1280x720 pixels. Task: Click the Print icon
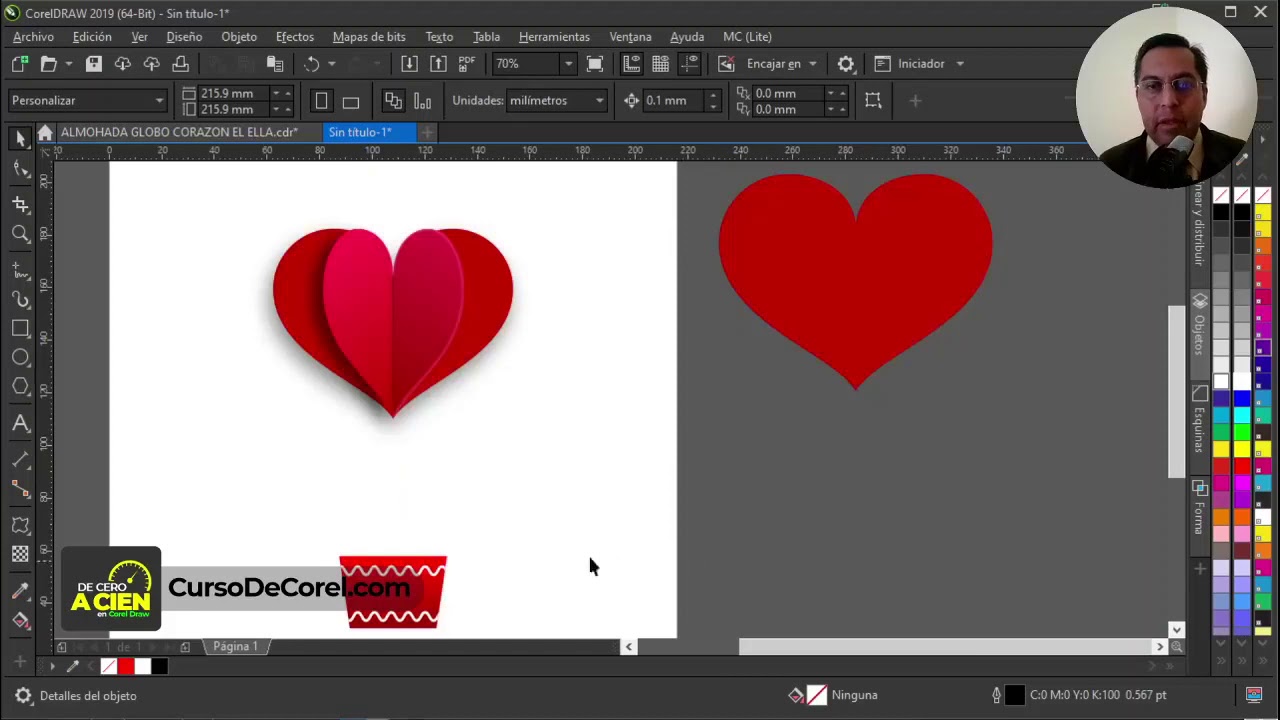(181, 64)
